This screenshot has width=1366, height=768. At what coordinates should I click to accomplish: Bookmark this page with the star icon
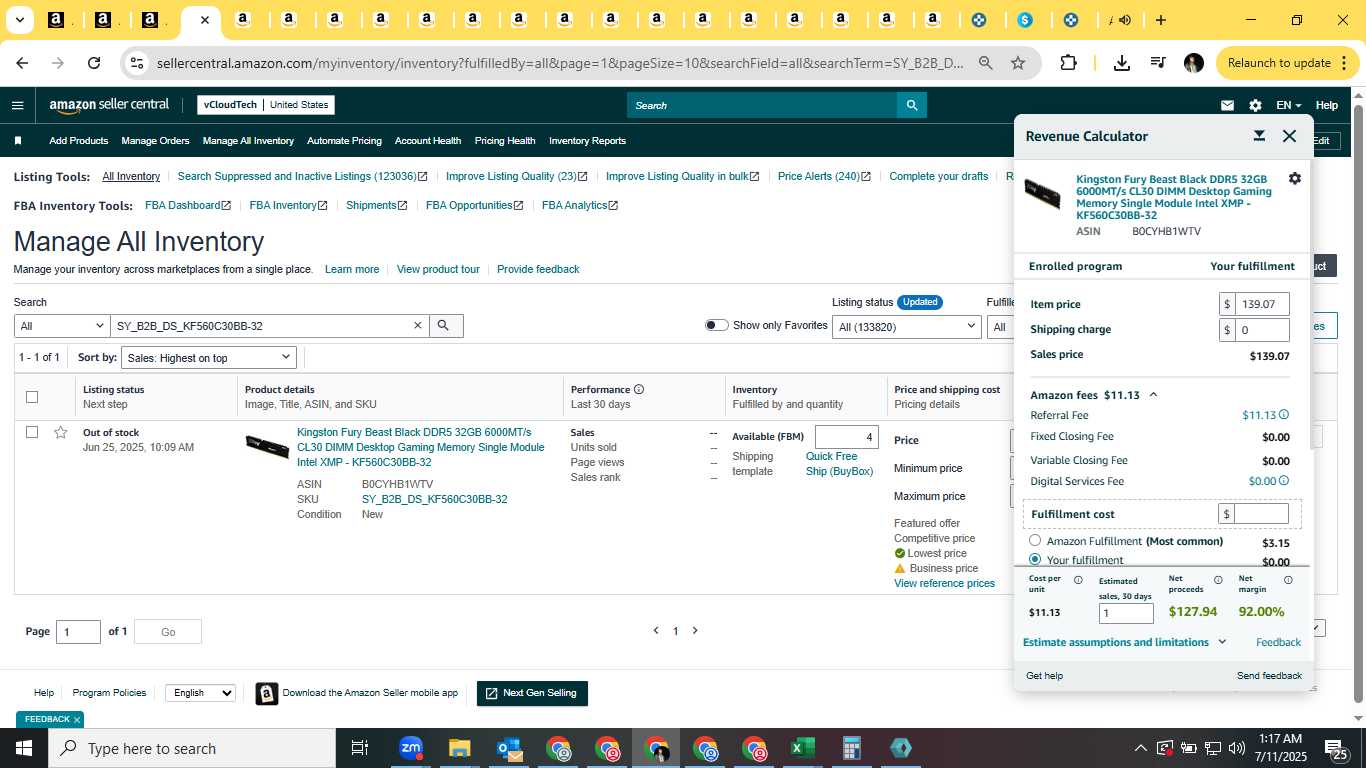tap(1018, 63)
